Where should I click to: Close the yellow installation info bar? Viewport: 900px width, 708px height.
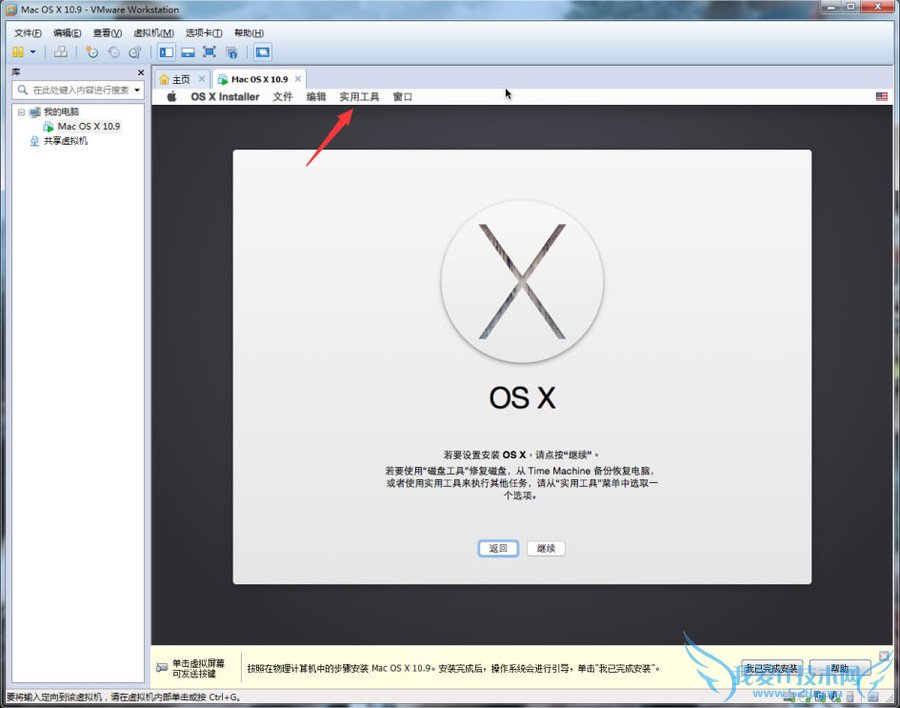(884, 655)
